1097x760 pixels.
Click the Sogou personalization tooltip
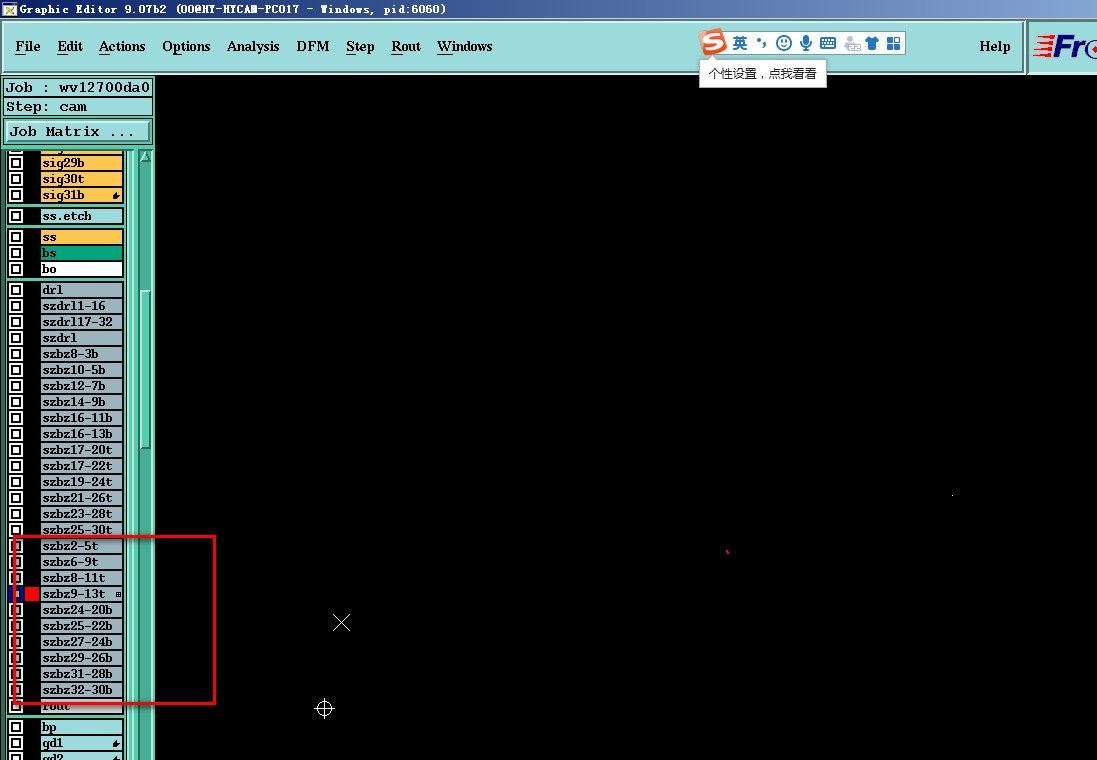pos(763,73)
